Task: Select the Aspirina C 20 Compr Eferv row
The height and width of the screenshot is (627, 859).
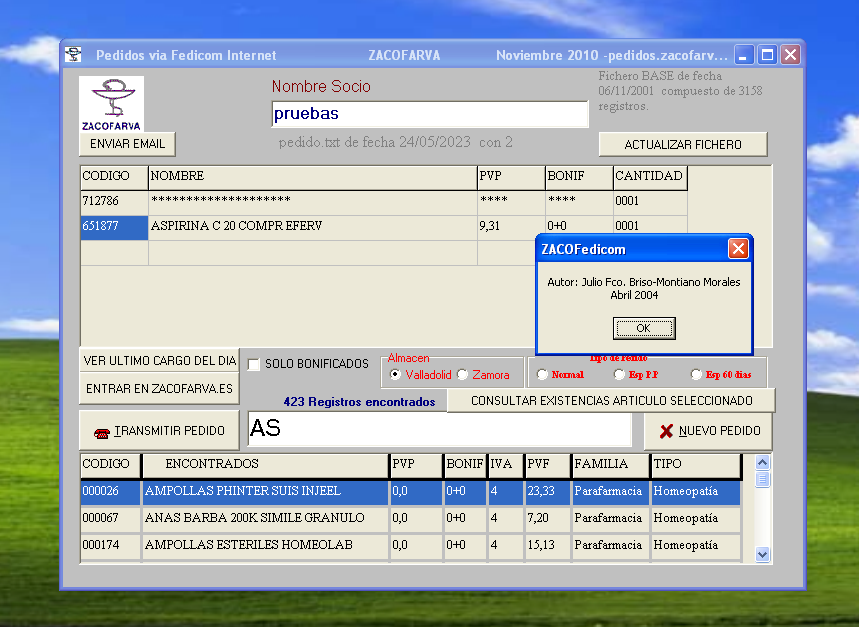Action: (x=236, y=227)
